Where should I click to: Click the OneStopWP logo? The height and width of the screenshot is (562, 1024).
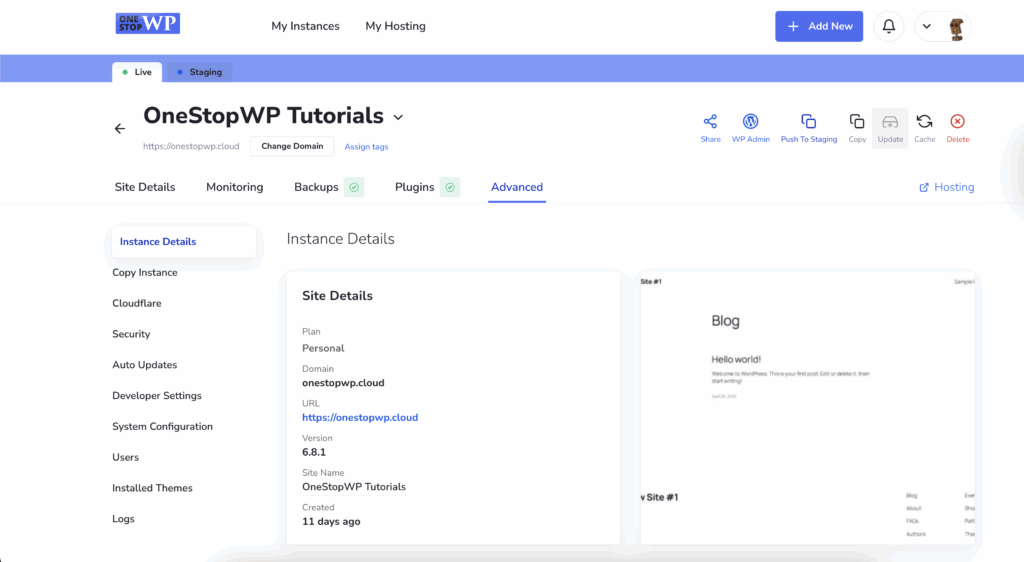click(x=148, y=23)
